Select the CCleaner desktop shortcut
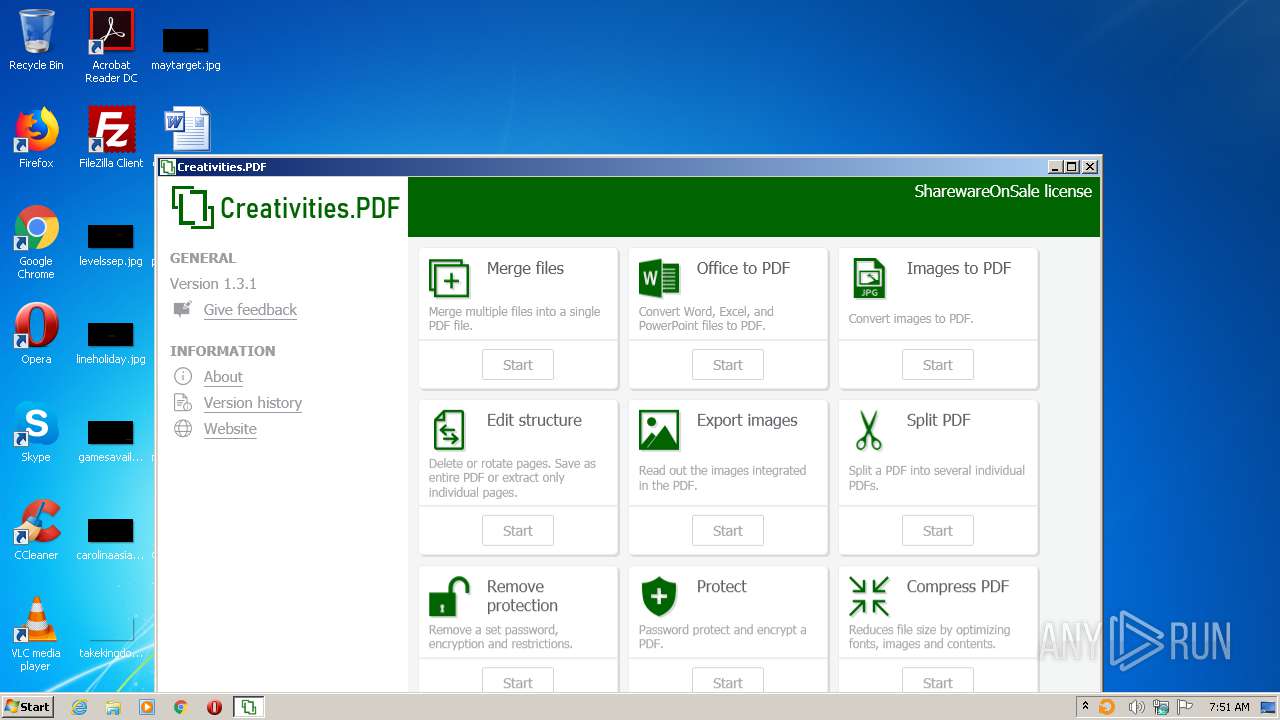Viewport: 1280px width, 720px height. pyautogui.click(x=36, y=530)
